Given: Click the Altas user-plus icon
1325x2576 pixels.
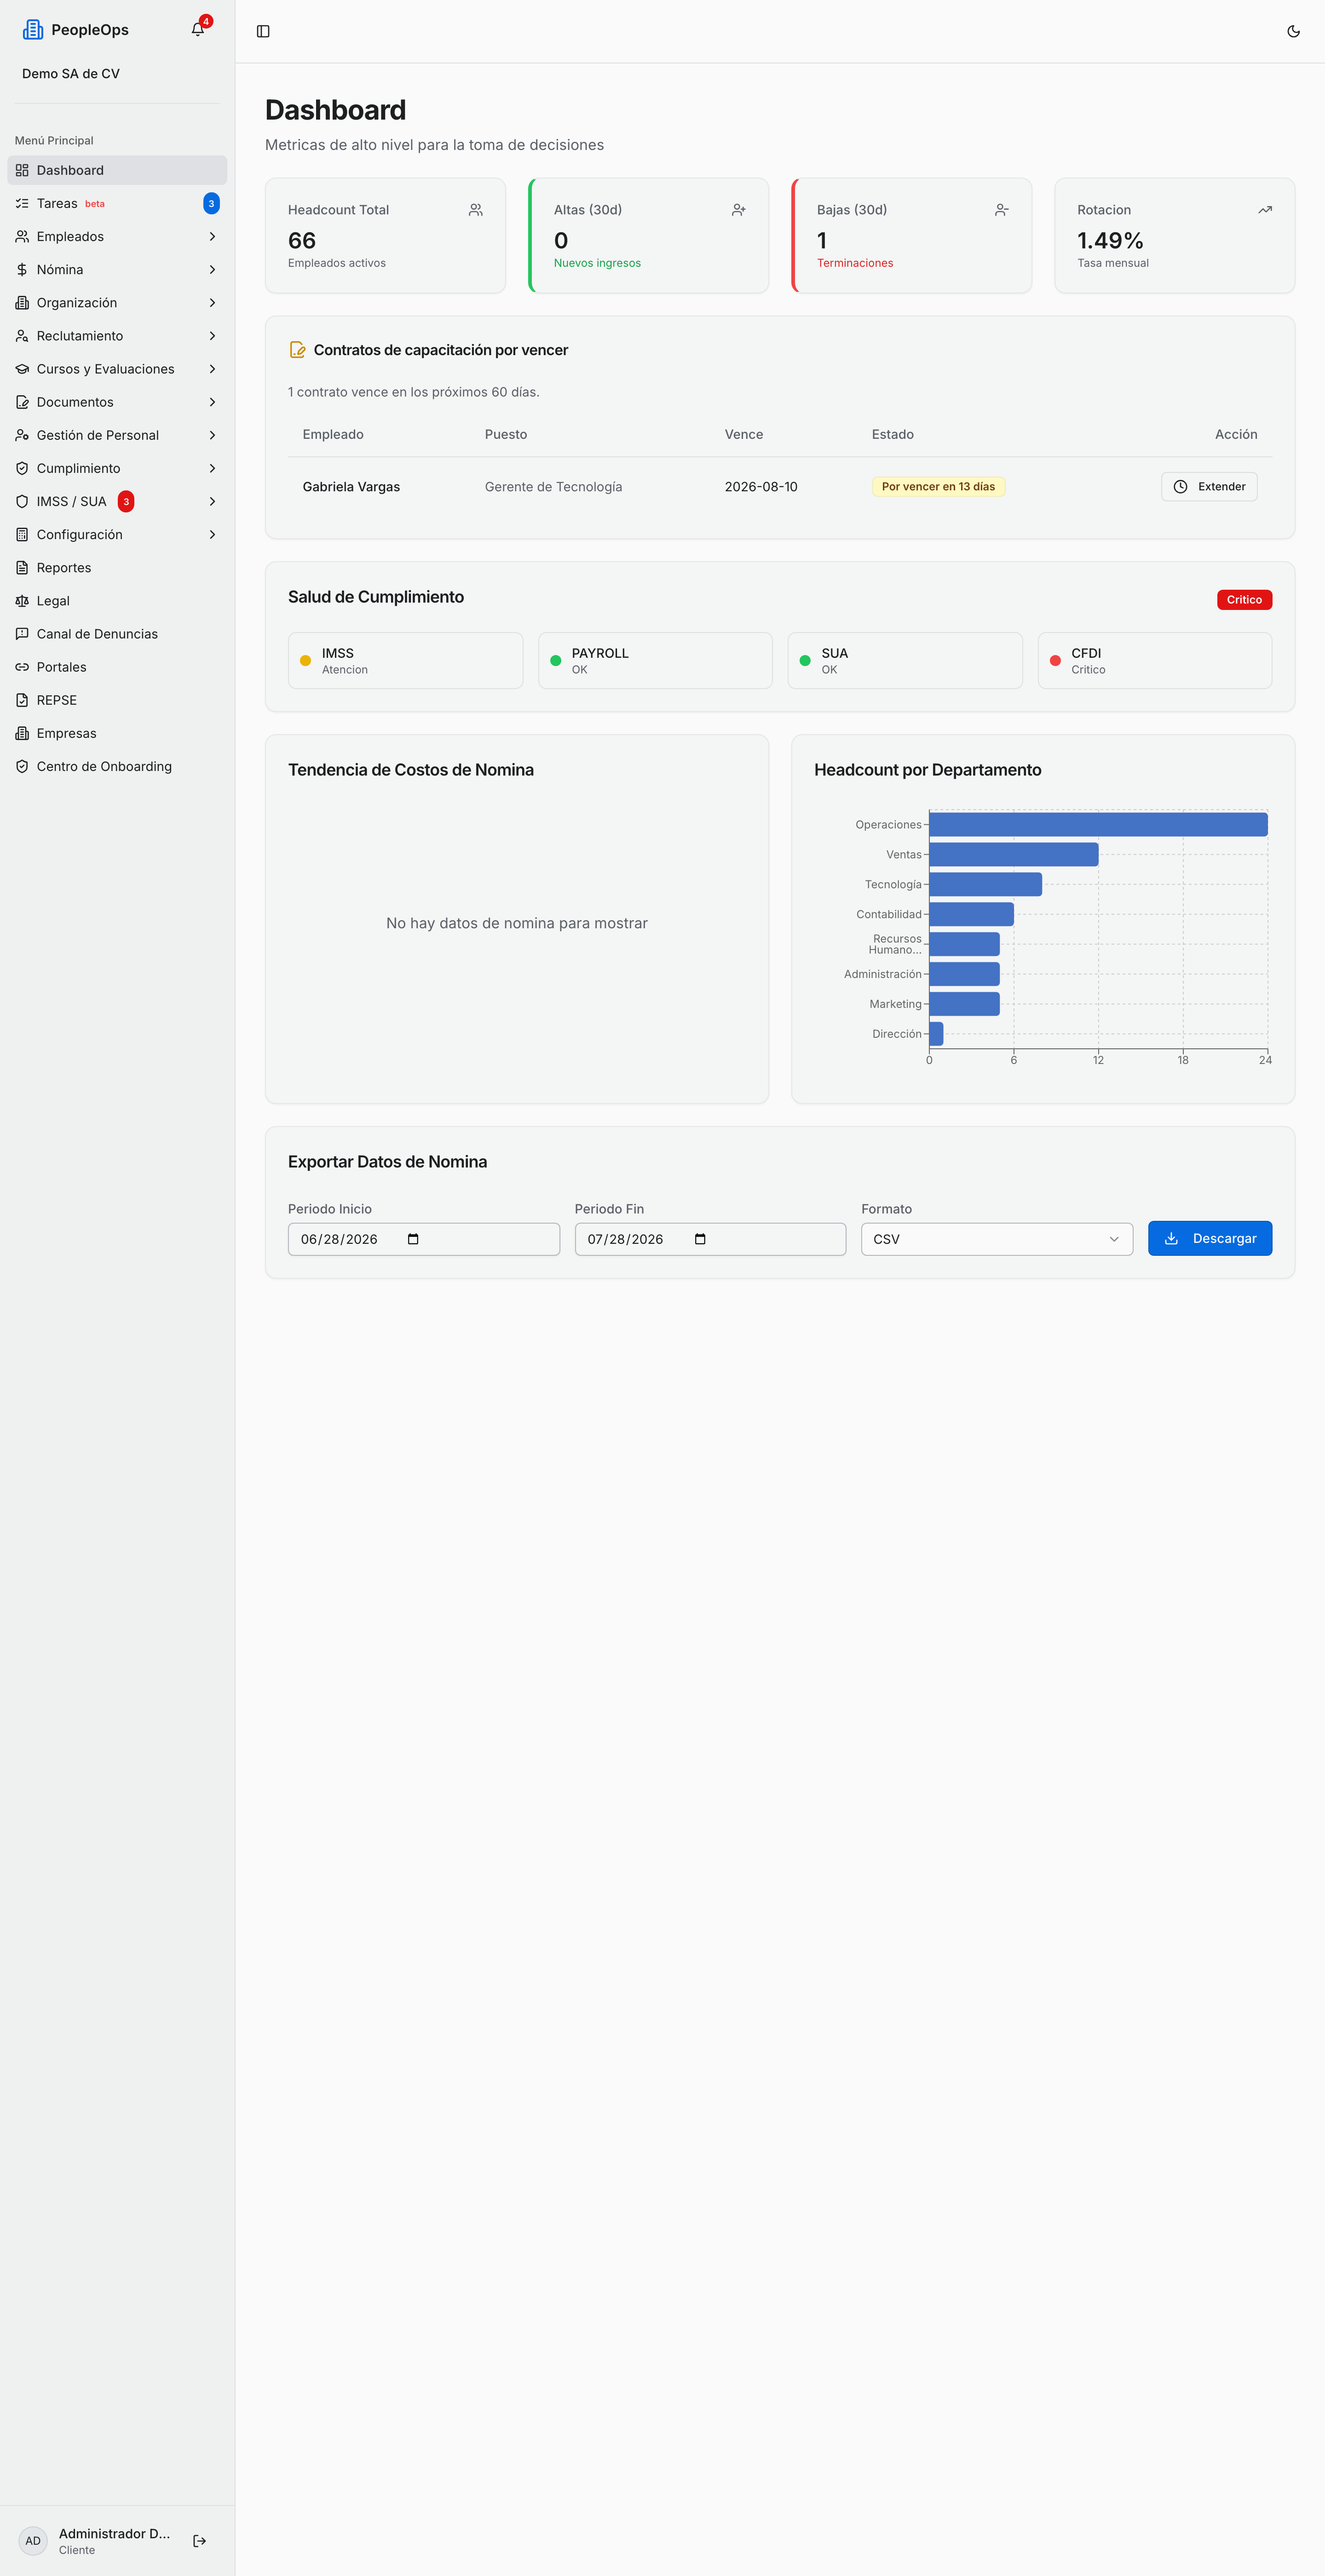Looking at the screenshot, I should tap(739, 210).
